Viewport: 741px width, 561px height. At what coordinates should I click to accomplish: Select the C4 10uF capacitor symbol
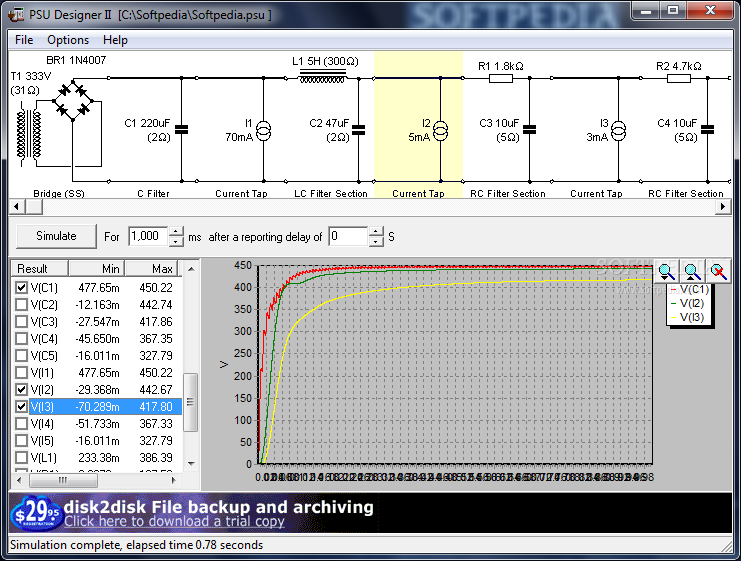pos(707,129)
